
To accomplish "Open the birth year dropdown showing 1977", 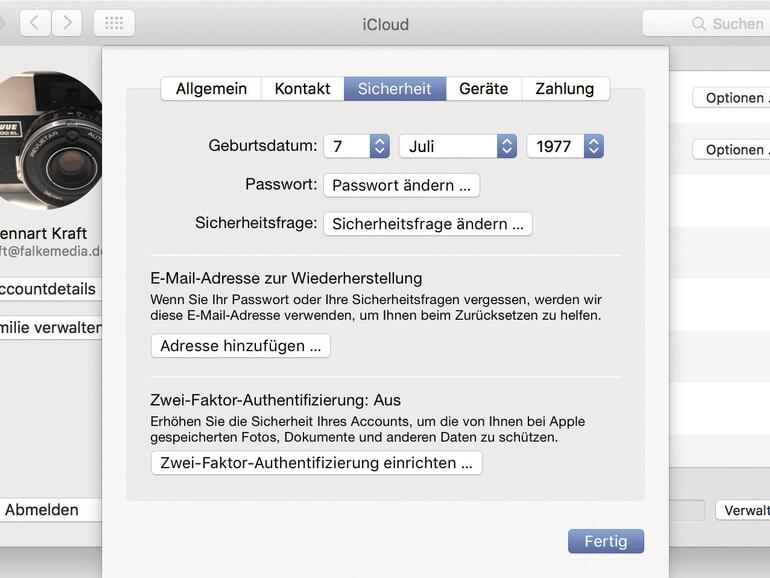I will coord(565,146).
